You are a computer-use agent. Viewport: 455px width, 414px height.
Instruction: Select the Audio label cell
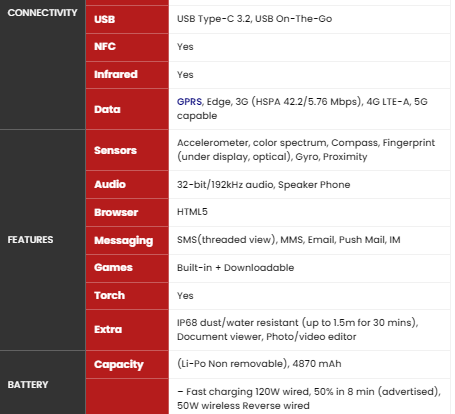tap(127, 184)
